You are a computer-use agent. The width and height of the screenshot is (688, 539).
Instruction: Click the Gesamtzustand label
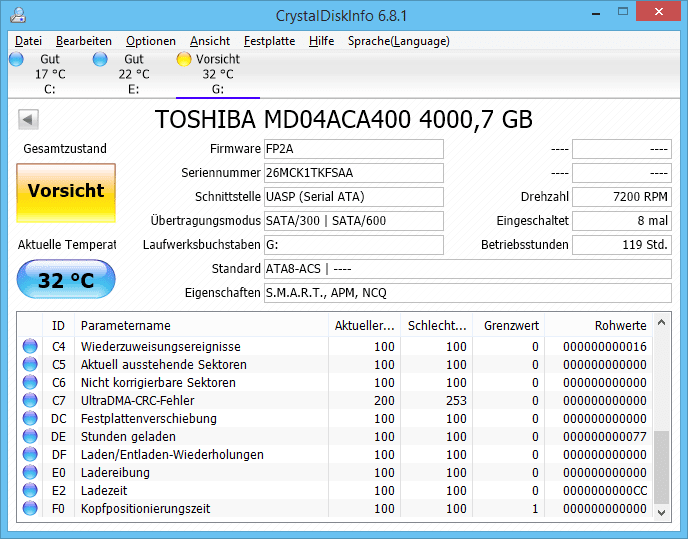coord(65,149)
